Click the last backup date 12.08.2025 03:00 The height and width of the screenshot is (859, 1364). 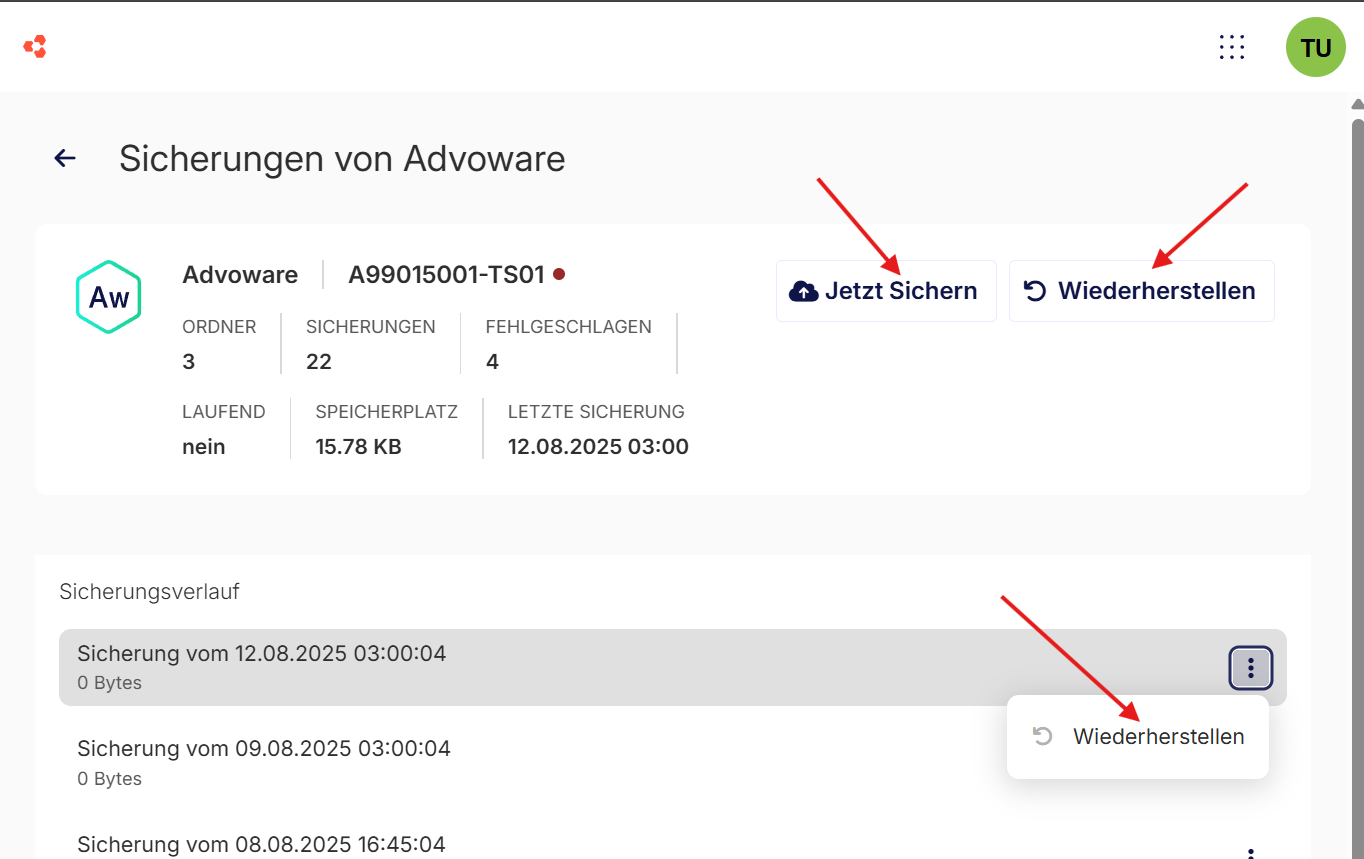click(x=598, y=447)
